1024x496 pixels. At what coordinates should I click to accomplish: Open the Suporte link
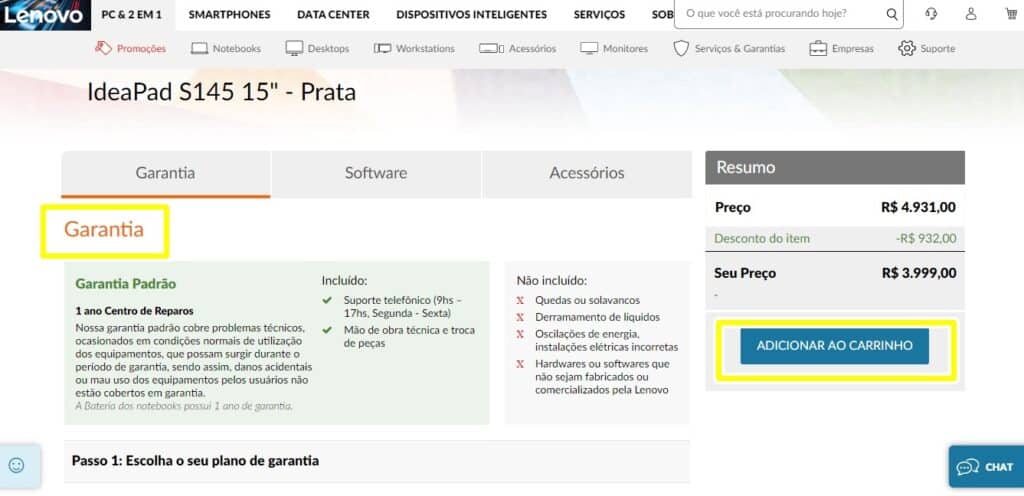tap(938, 48)
